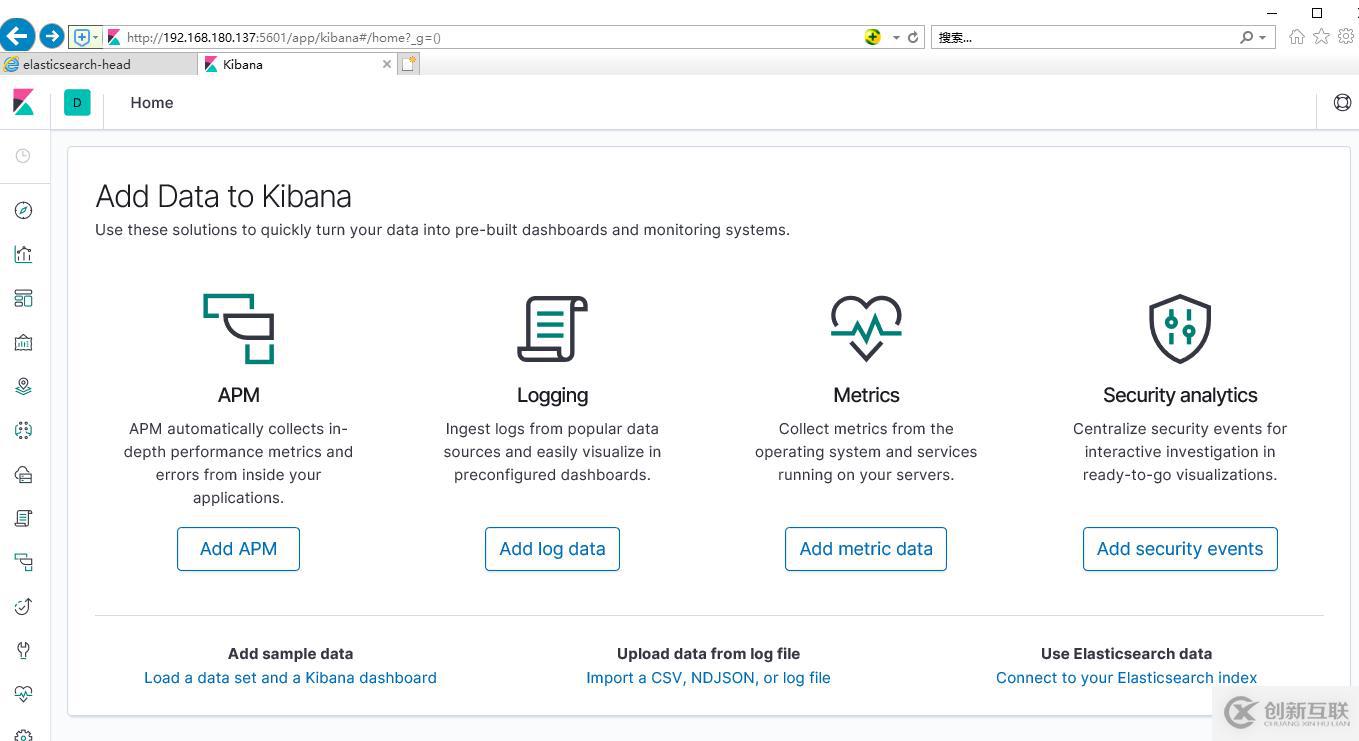This screenshot has height=741, width=1359.
Task: Open Load a data set and a Kibana dashboard
Action: (x=290, y=677)
